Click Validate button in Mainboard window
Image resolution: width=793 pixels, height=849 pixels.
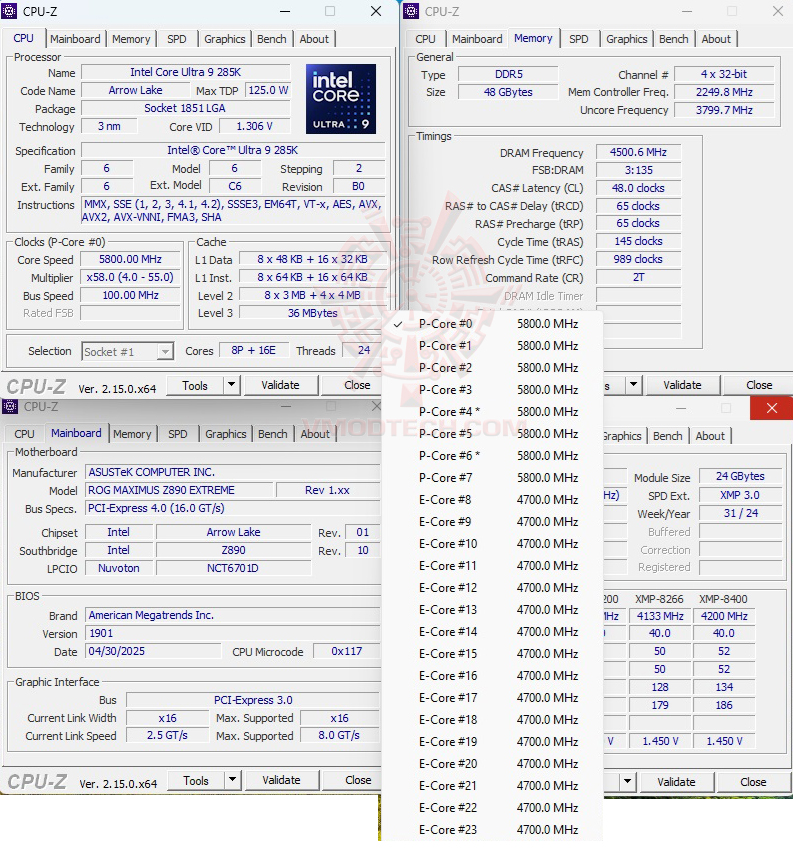(281, 780)
